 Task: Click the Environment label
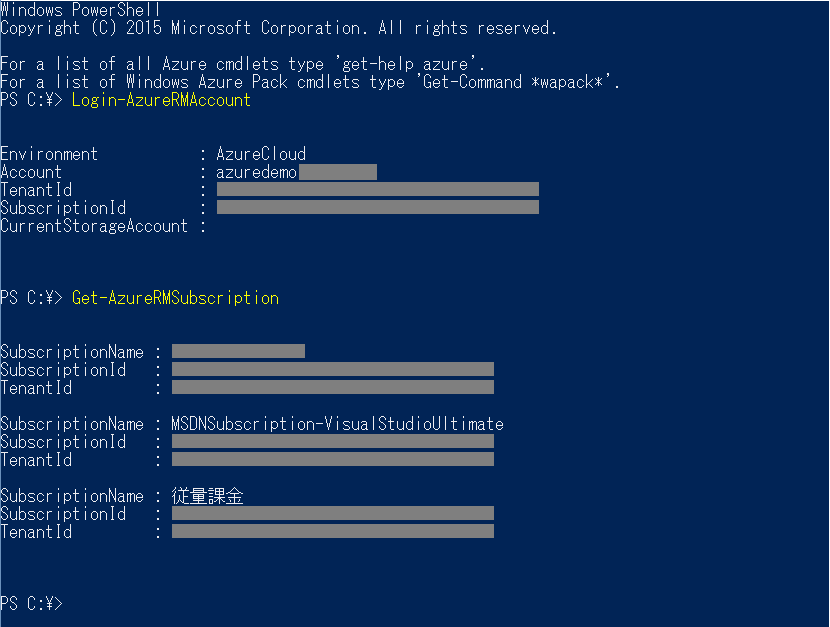pos(49,154)
